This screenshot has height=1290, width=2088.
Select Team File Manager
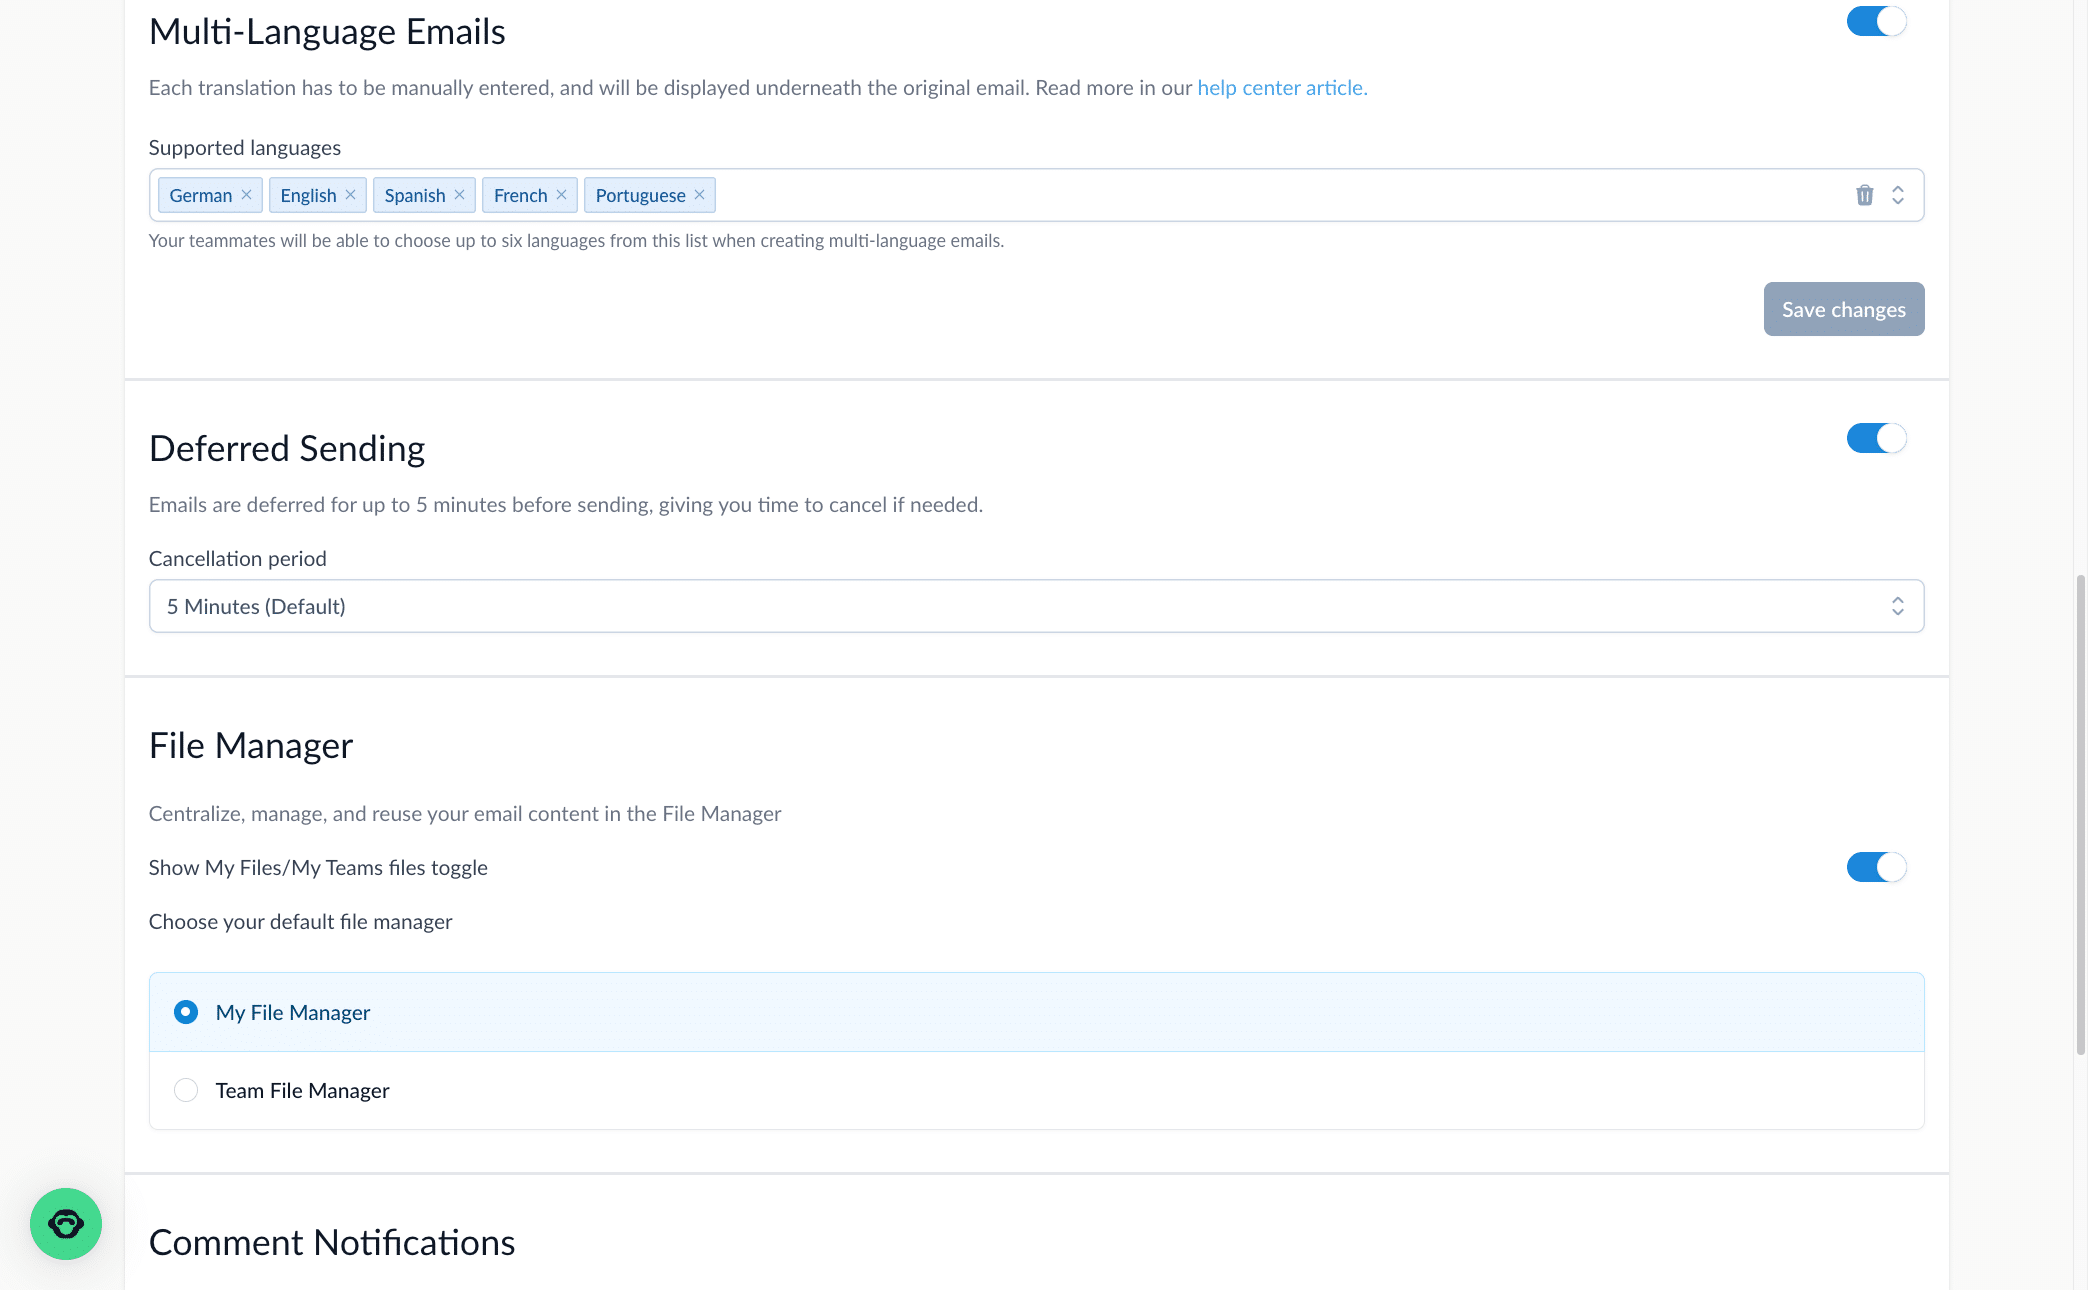pos(186,1090)
